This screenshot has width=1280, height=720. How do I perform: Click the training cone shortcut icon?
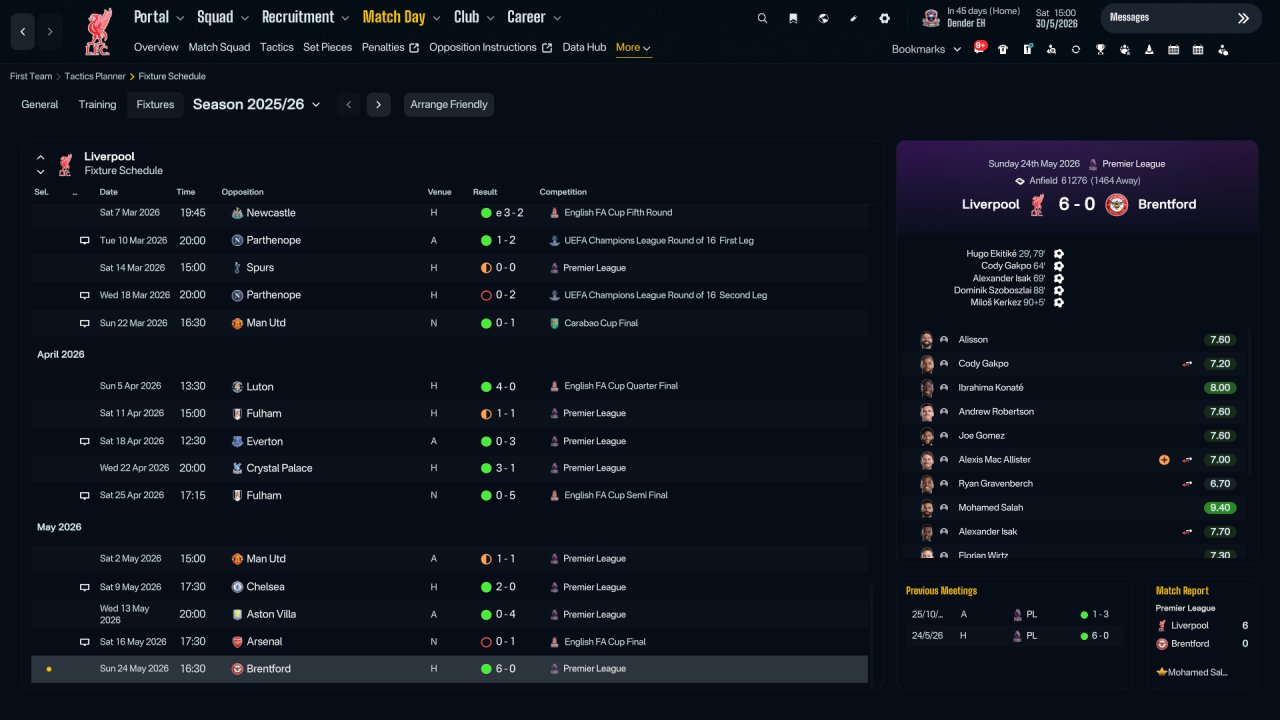click(x=1149, y=49)
